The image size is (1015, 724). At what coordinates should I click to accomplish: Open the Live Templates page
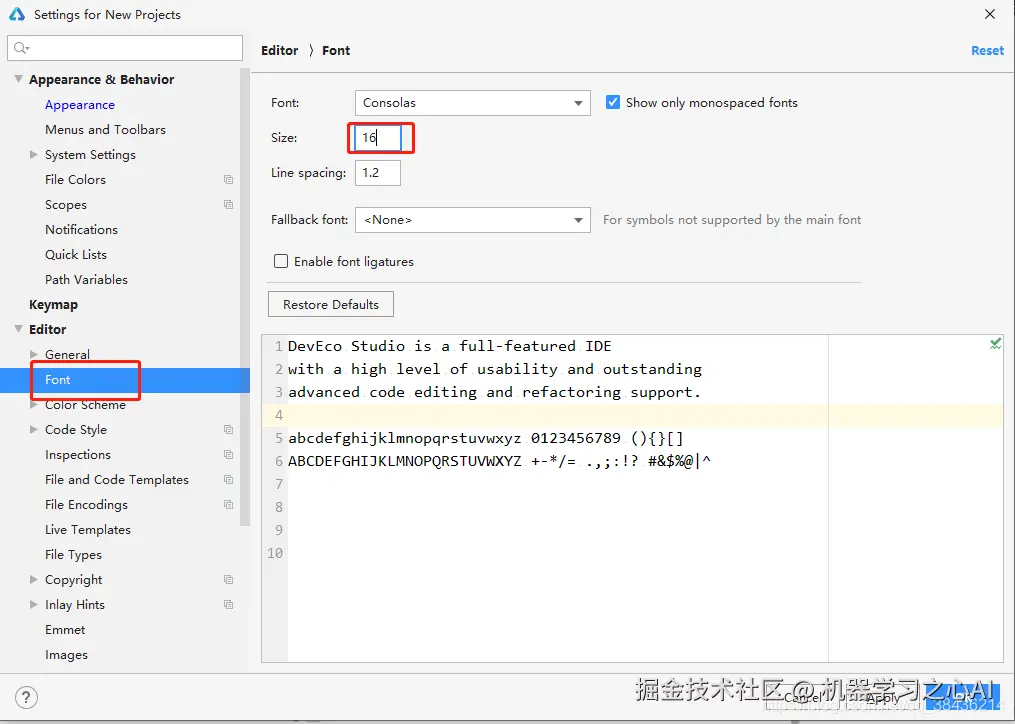click(x=87, y=530)
